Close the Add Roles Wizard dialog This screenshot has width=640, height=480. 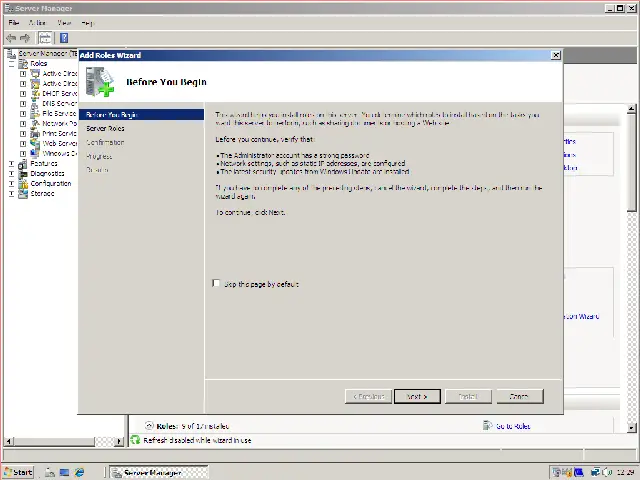pyautogui.click(x=556, y=55)
